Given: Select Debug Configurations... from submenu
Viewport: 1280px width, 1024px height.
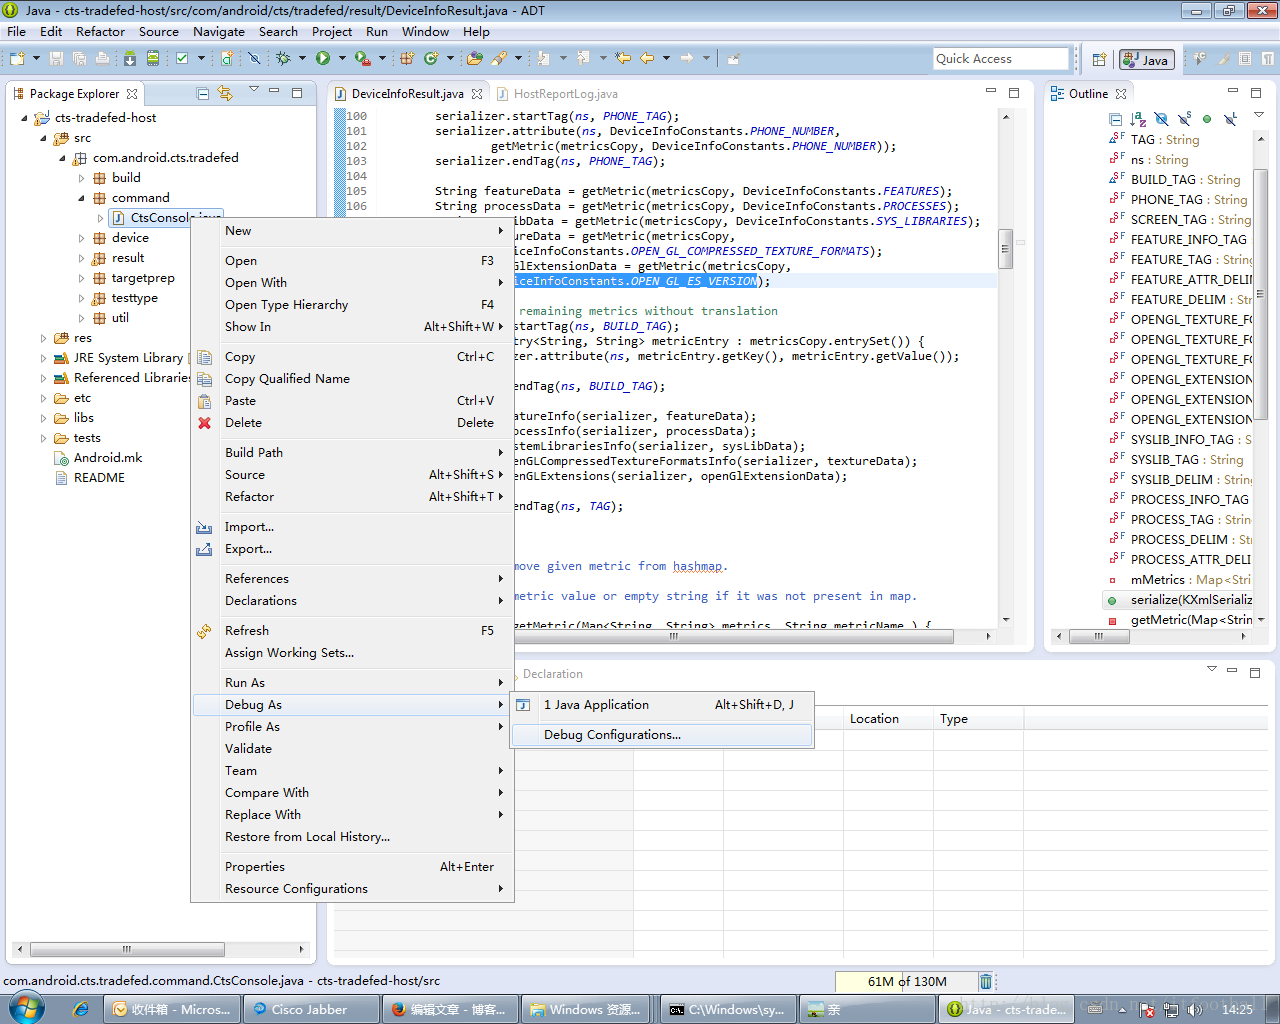Looking at the screenshot, I should click(612, 735).
